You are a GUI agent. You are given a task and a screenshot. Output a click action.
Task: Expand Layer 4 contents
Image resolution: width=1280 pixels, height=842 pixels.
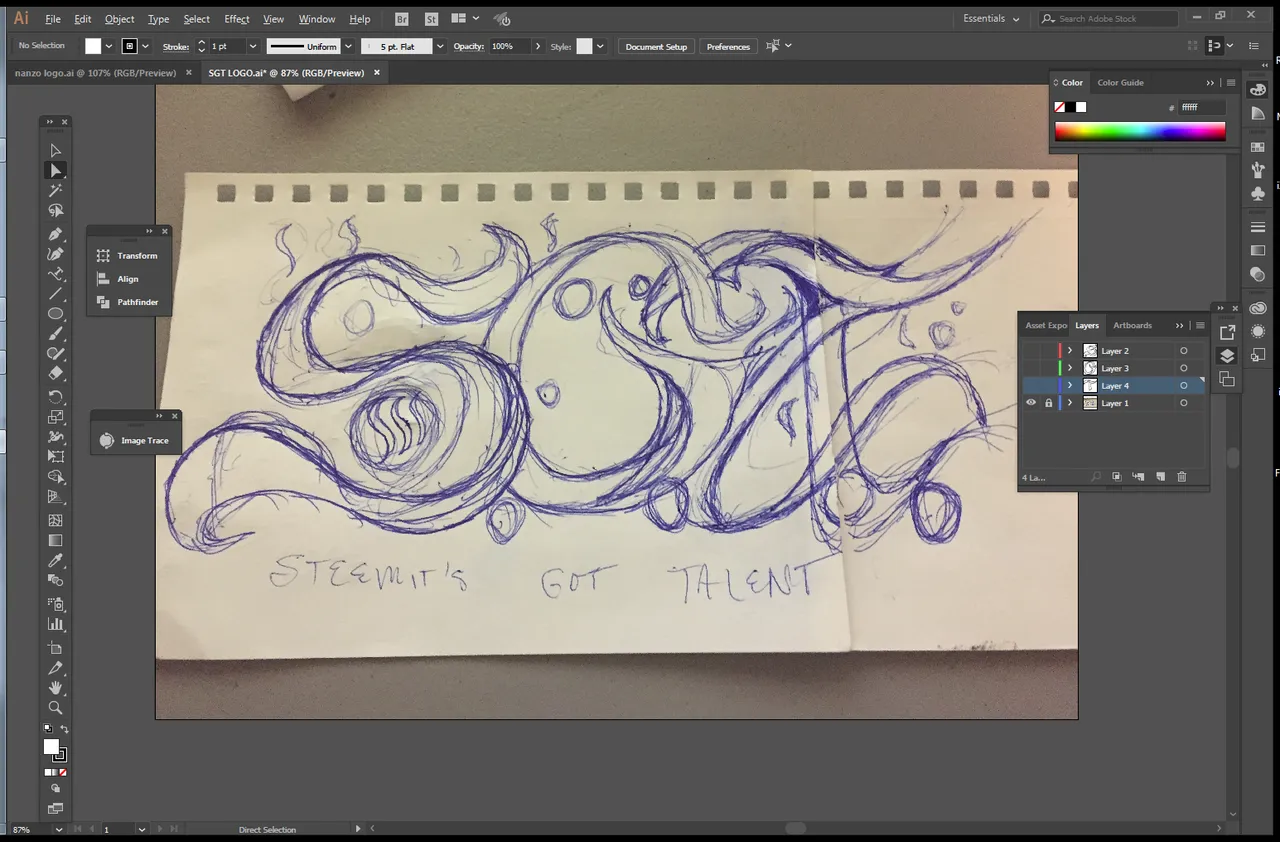1070,386
